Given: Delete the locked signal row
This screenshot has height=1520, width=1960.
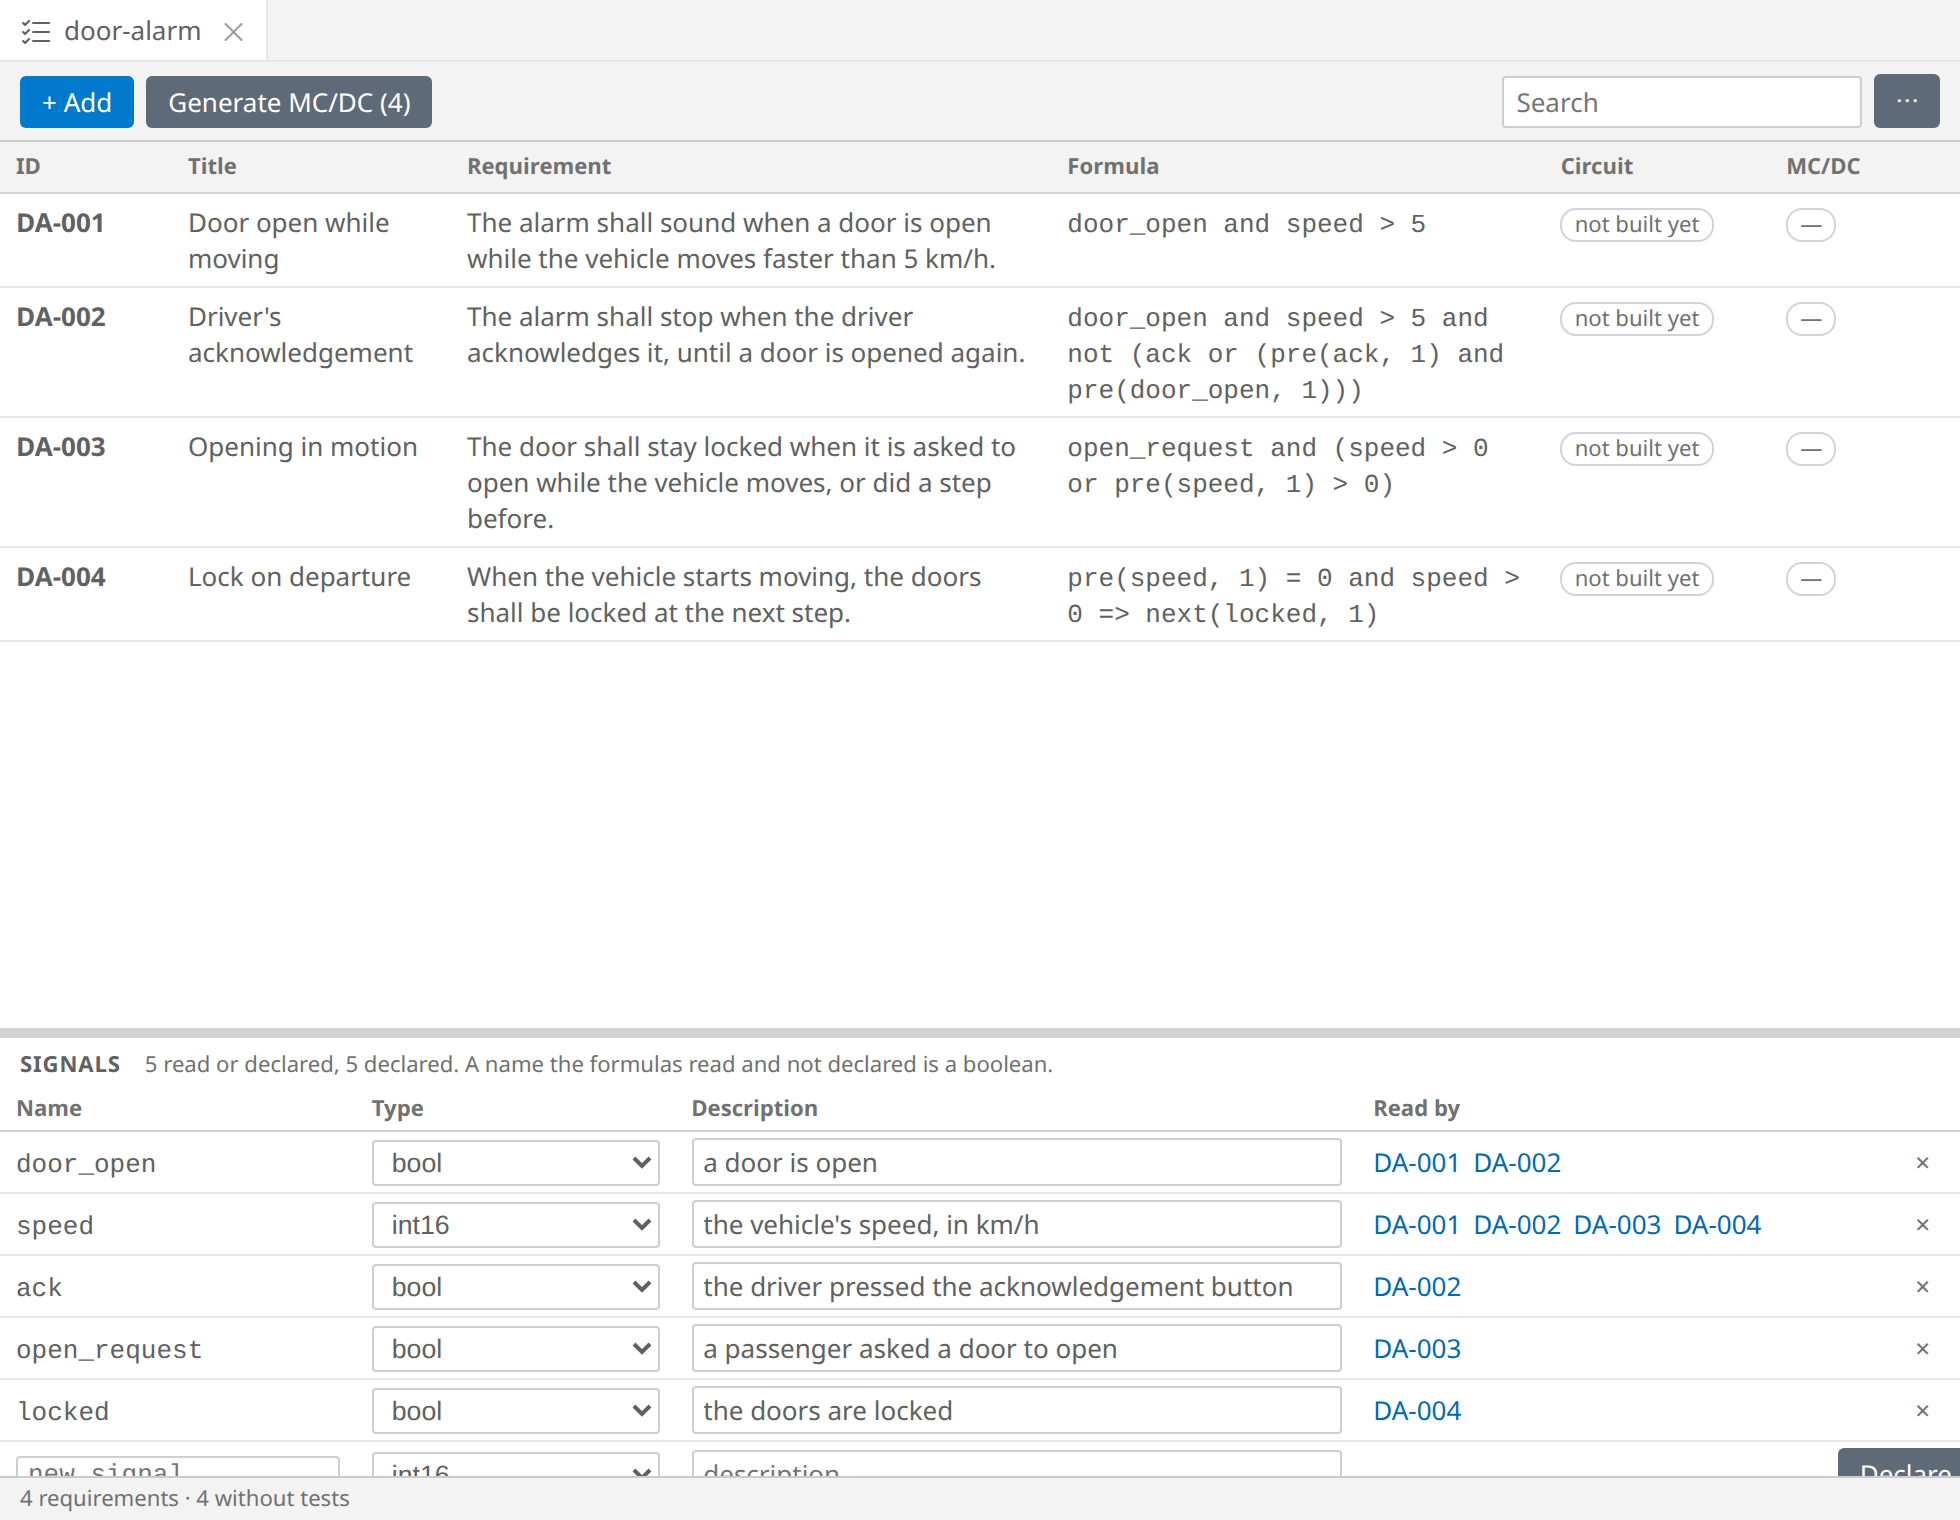Looking at the screenshot, I should tap(1922, 1411).
